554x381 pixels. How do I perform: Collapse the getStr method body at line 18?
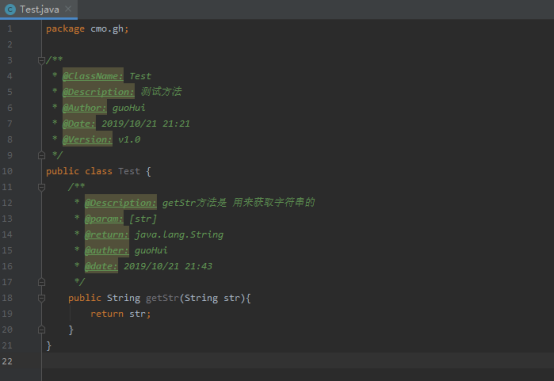click(41, 298)
